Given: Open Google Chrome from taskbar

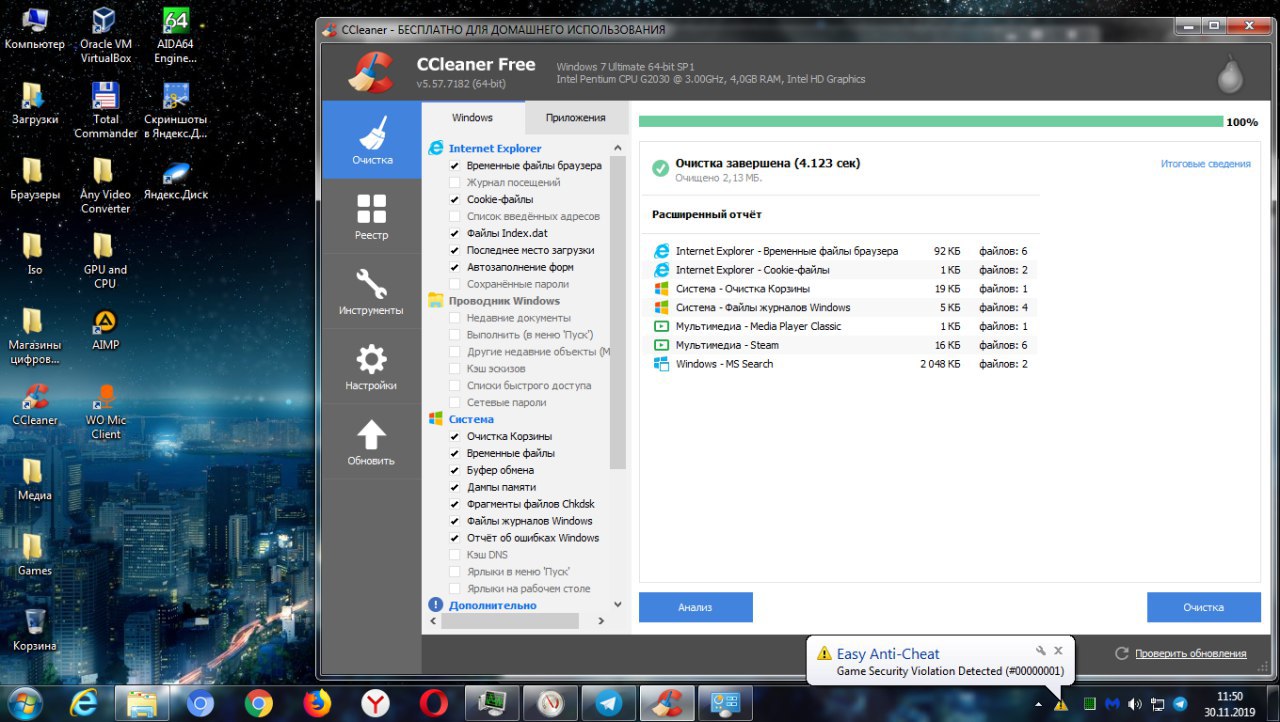Looking at the screenshot, I should (258, 704).
